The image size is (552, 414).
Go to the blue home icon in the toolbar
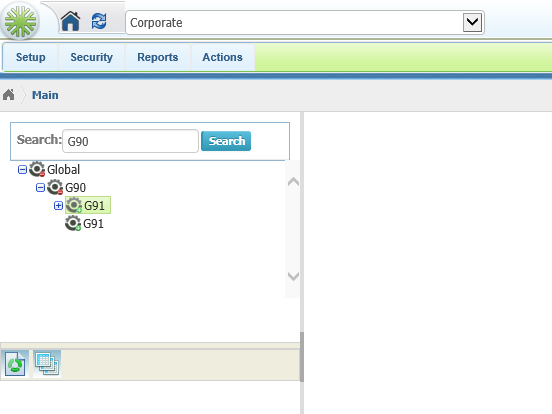[70, 21]
